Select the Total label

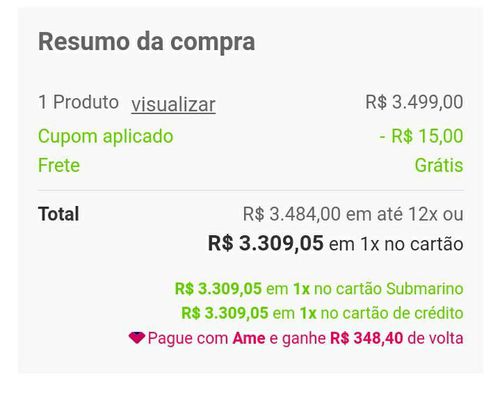click(x=59, y=214)
